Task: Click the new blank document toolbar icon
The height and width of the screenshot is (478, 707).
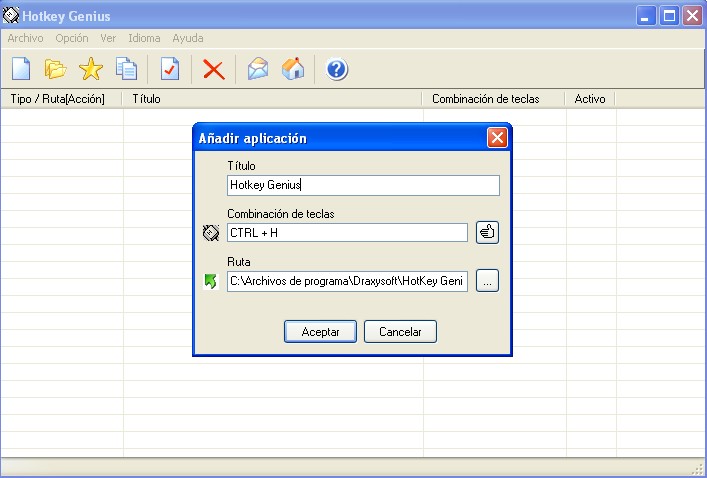Action: point(21,69)
